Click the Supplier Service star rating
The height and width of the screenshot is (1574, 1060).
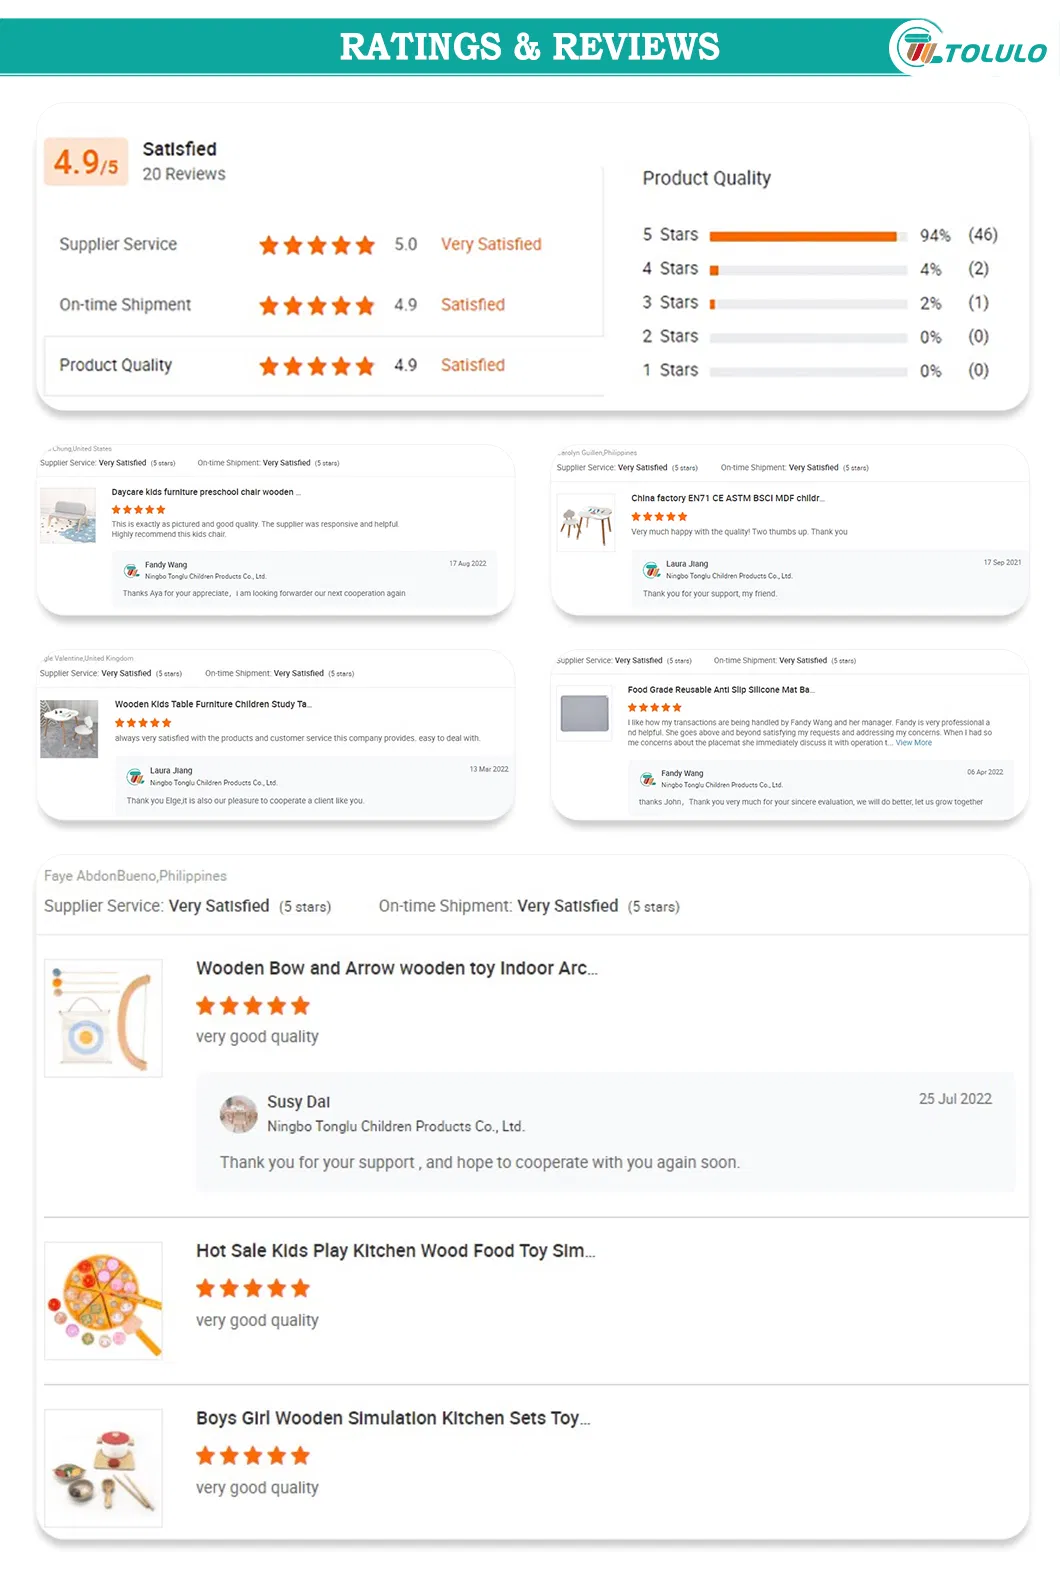click(x=316, y=245)
